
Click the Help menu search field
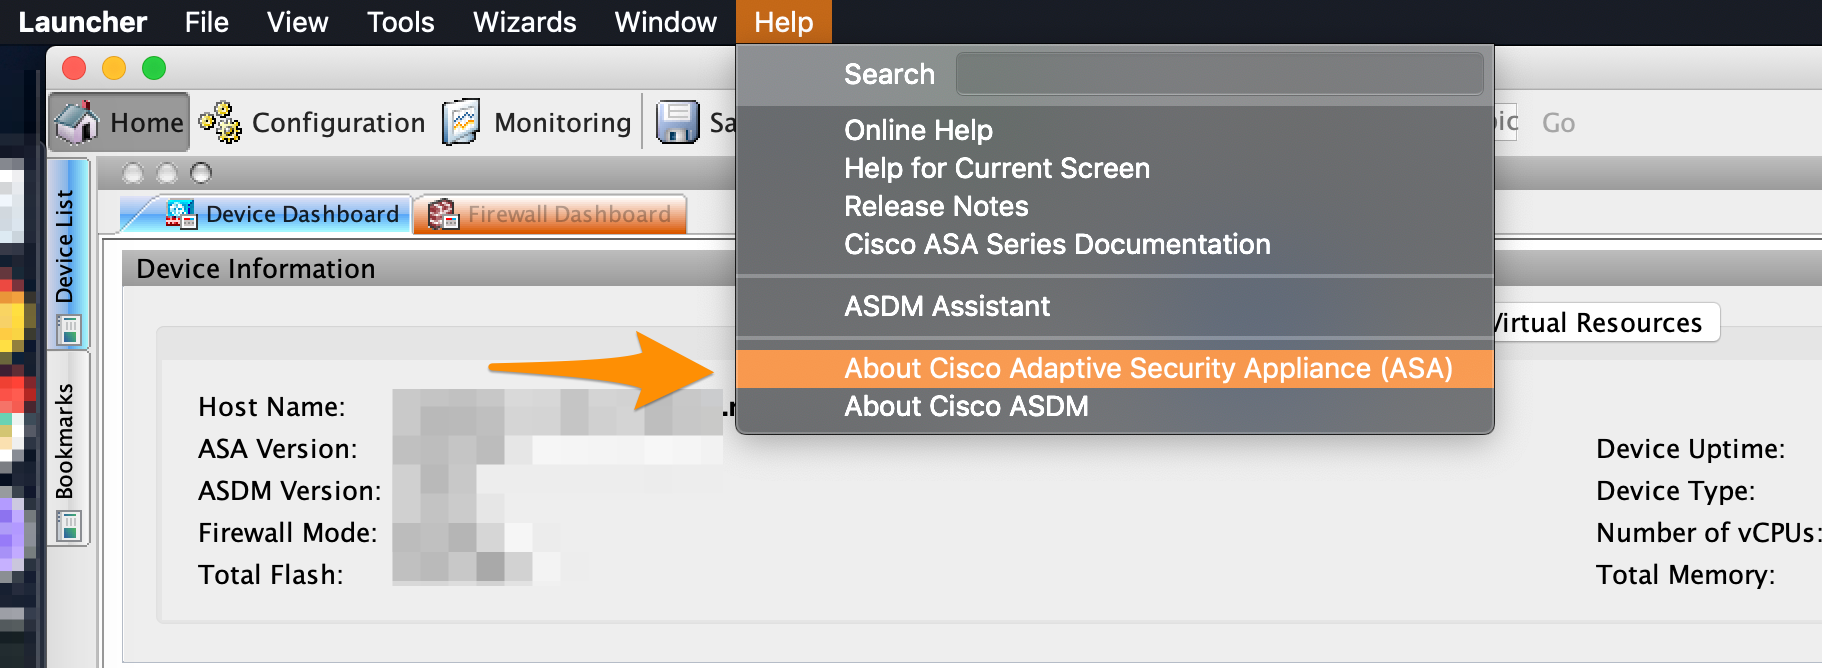(1218, 74)
